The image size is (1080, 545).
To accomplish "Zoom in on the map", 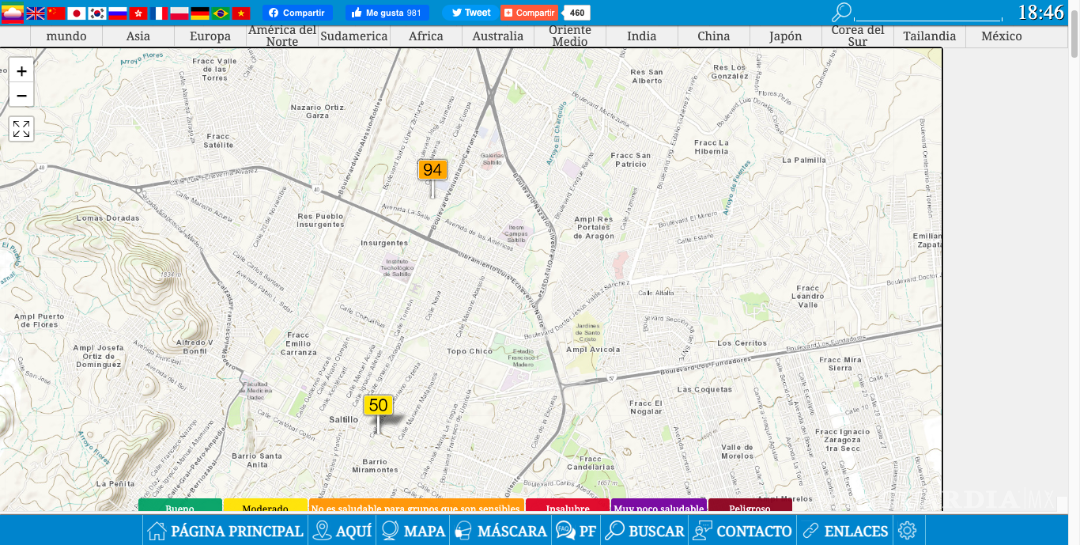I will [21, 71].
